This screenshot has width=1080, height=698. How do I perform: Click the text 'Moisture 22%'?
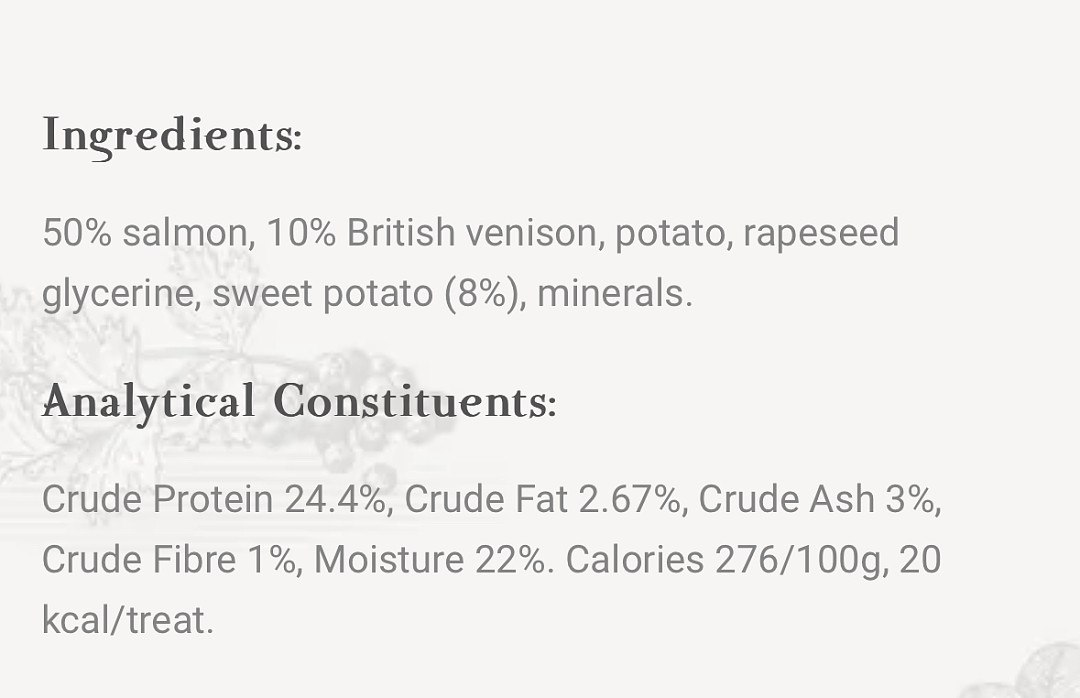coord(430,559)
